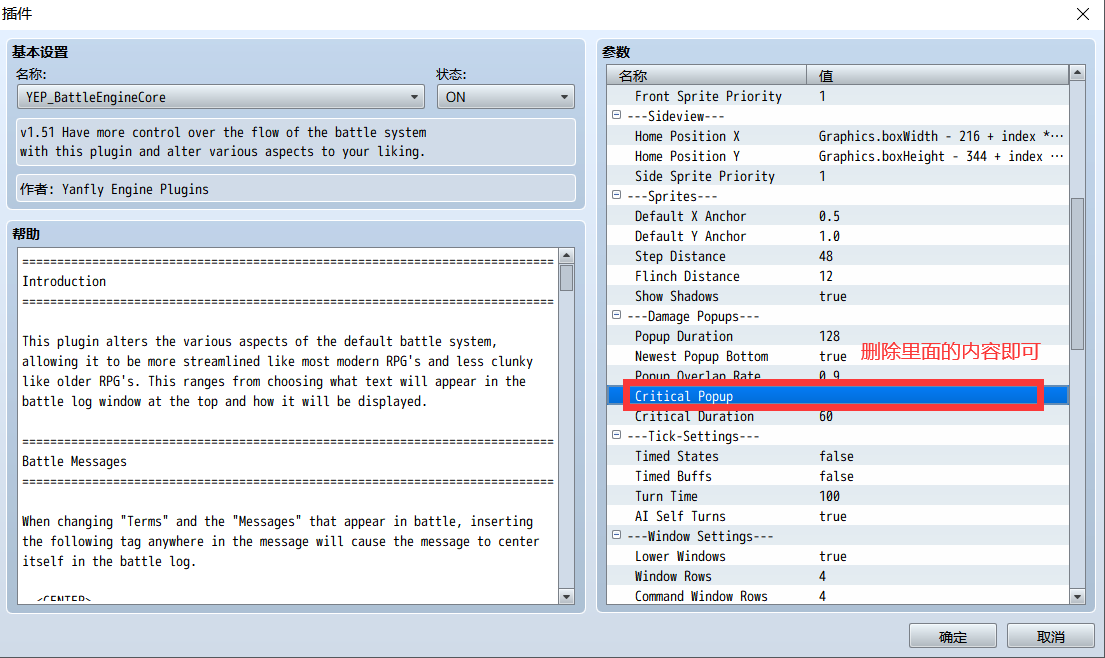Click the Graphics.boxWidth value of Home Position X
The image size is (1105, 658).
(941, 136)
